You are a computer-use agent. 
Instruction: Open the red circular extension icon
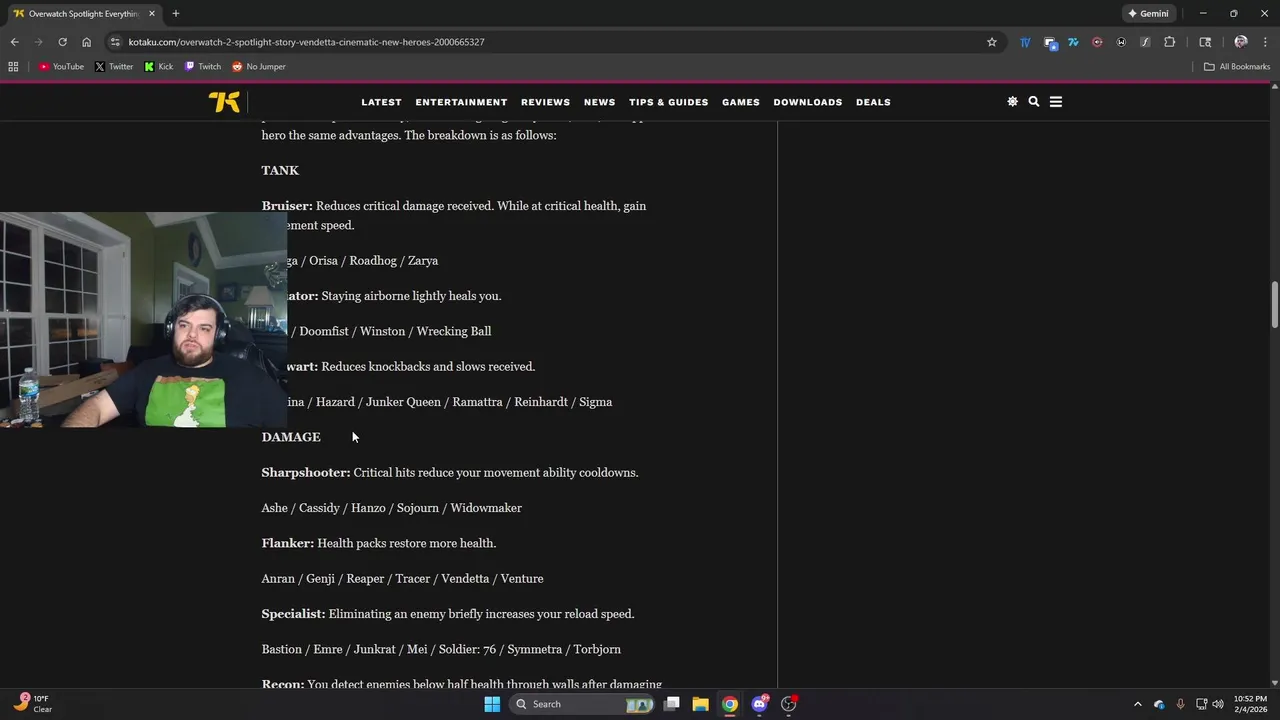(1097, 42)
